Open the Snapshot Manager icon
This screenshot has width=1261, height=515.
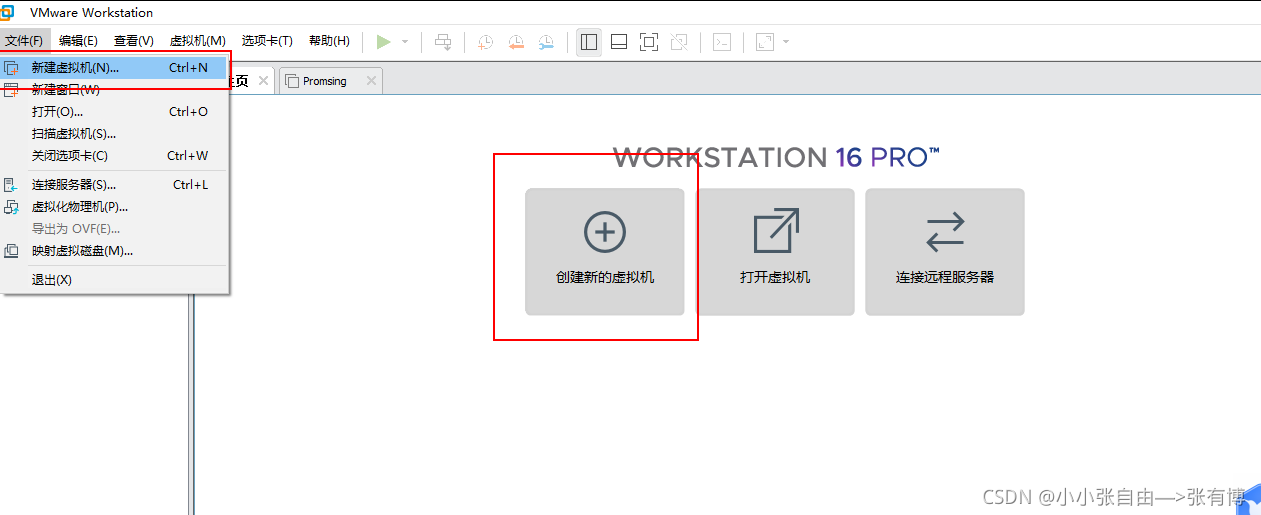click(546, 42)
